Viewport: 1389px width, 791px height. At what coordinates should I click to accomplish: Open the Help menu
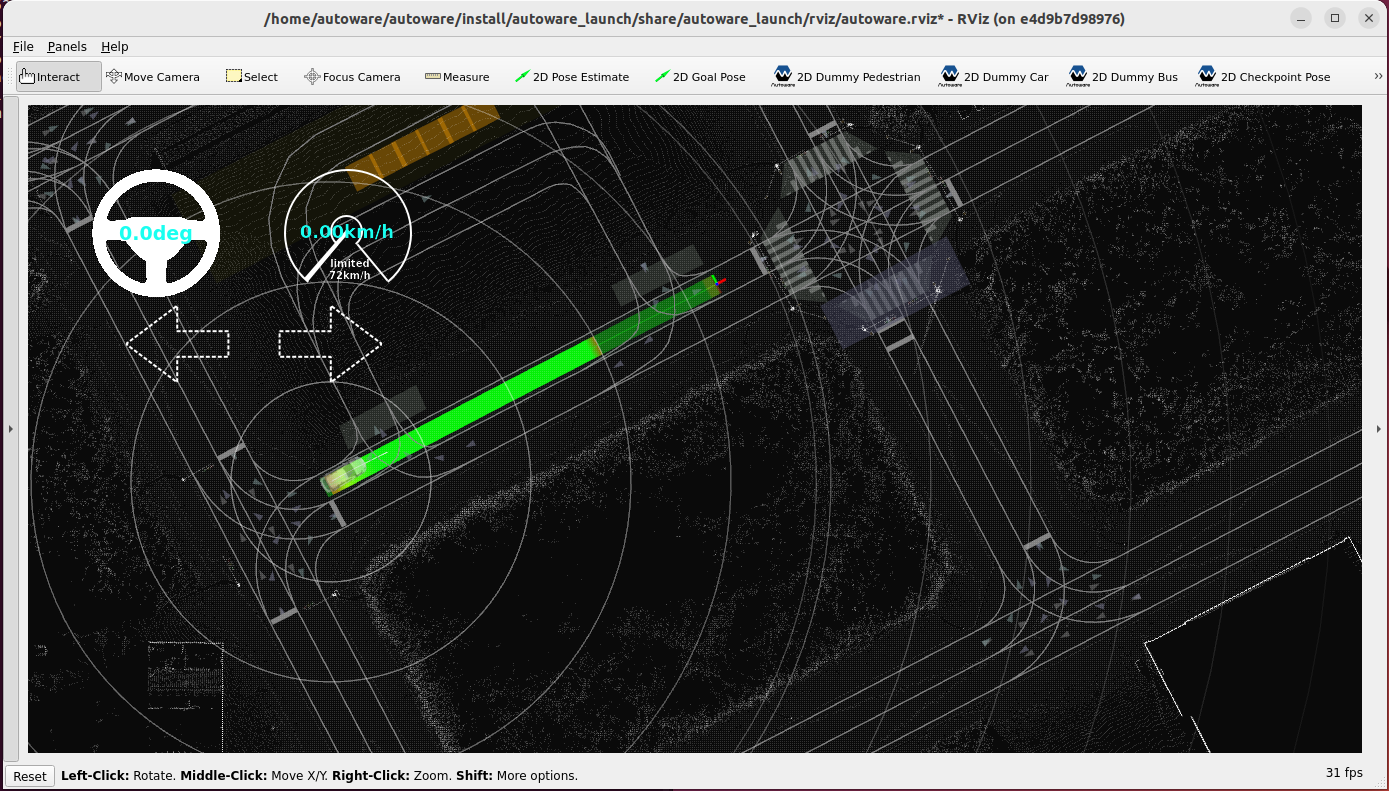(114, 46)
